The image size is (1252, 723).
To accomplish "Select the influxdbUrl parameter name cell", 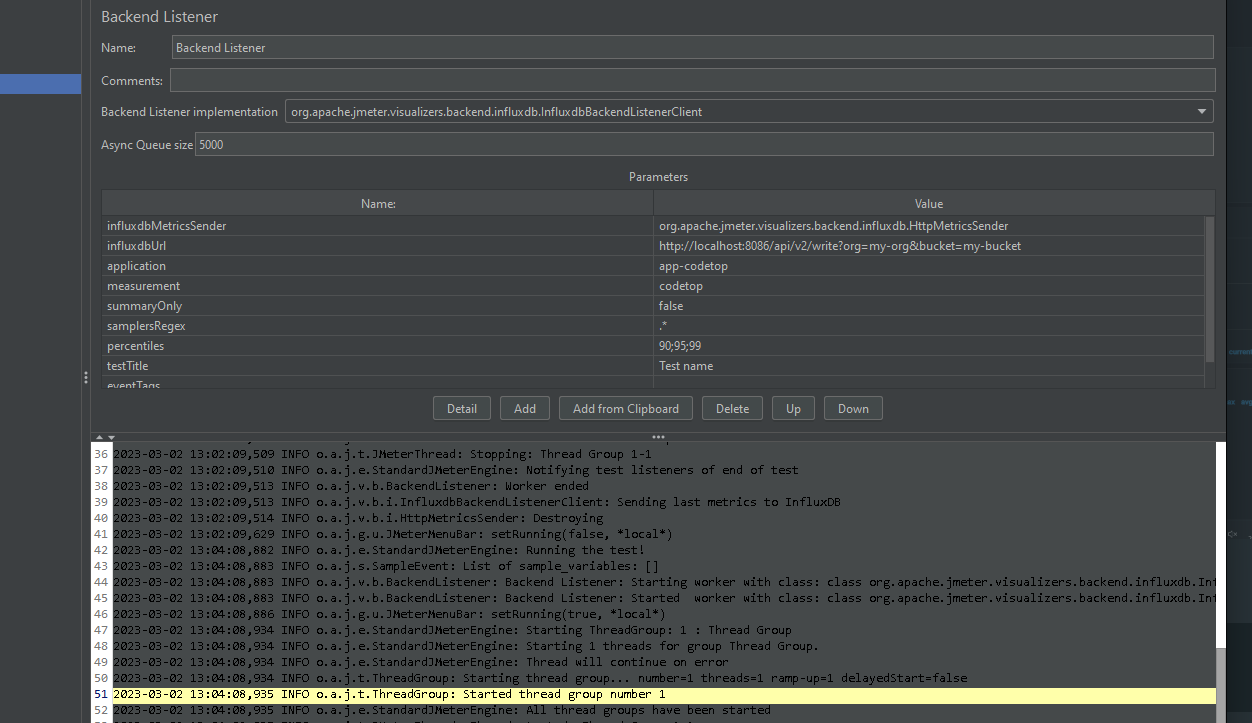I will point(377,246).
